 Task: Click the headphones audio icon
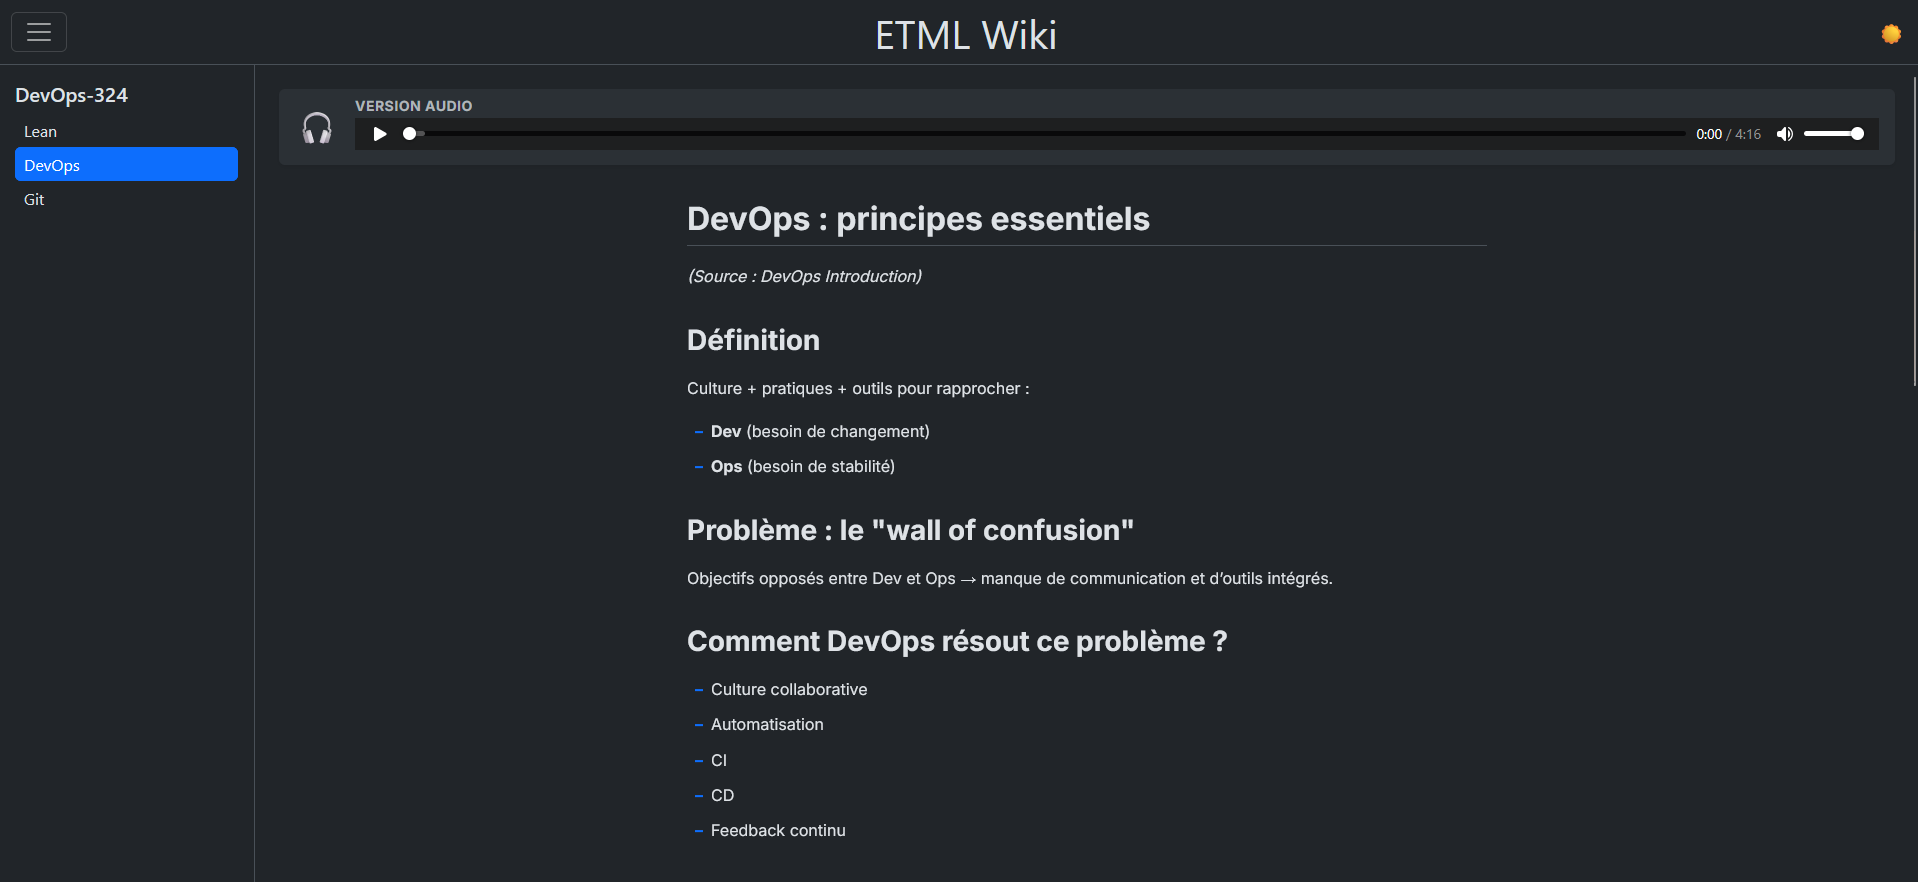317,128
